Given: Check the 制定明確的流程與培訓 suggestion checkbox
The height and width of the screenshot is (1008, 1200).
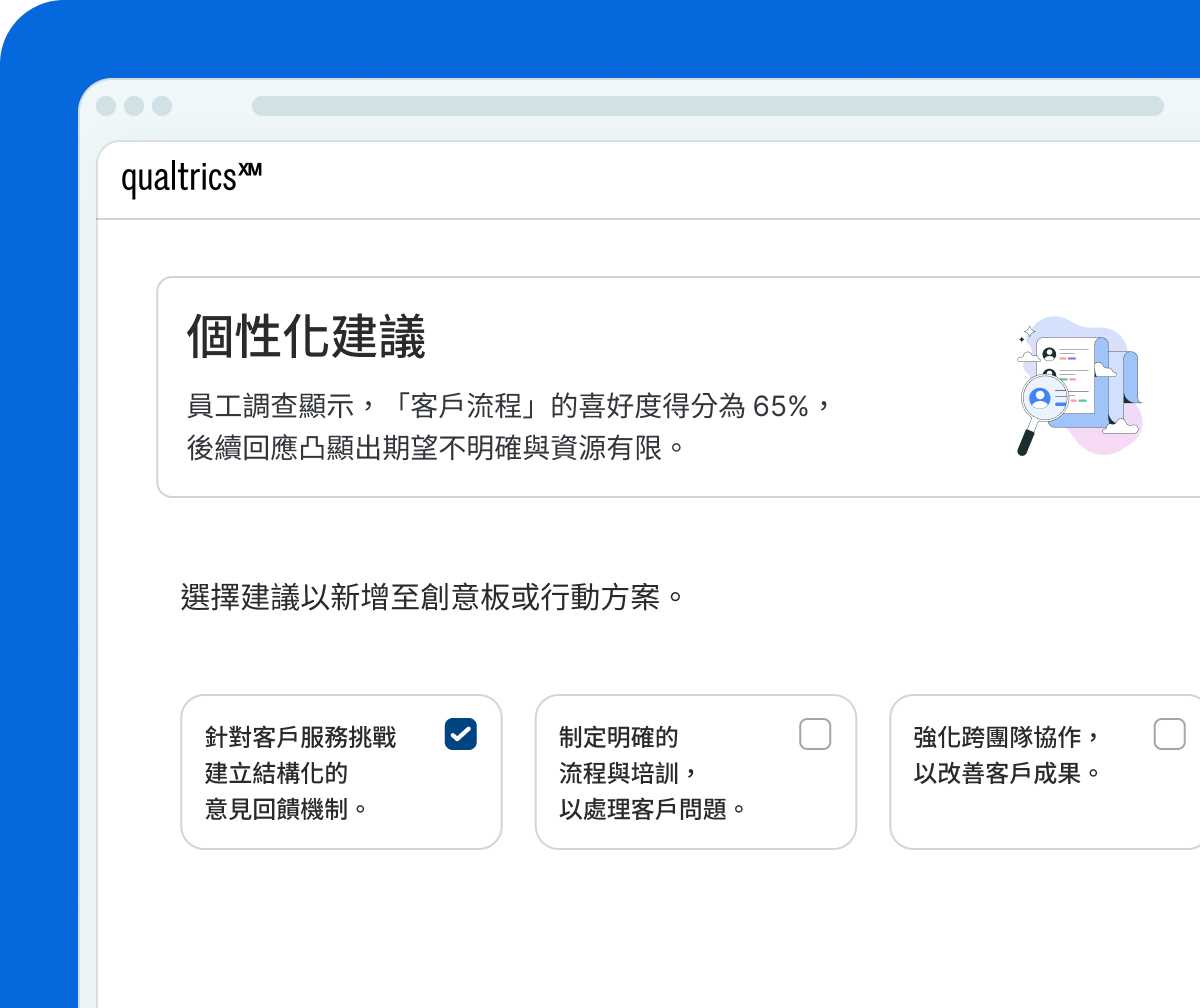Looking at the screenshot, I should click(x=815, y=734).
